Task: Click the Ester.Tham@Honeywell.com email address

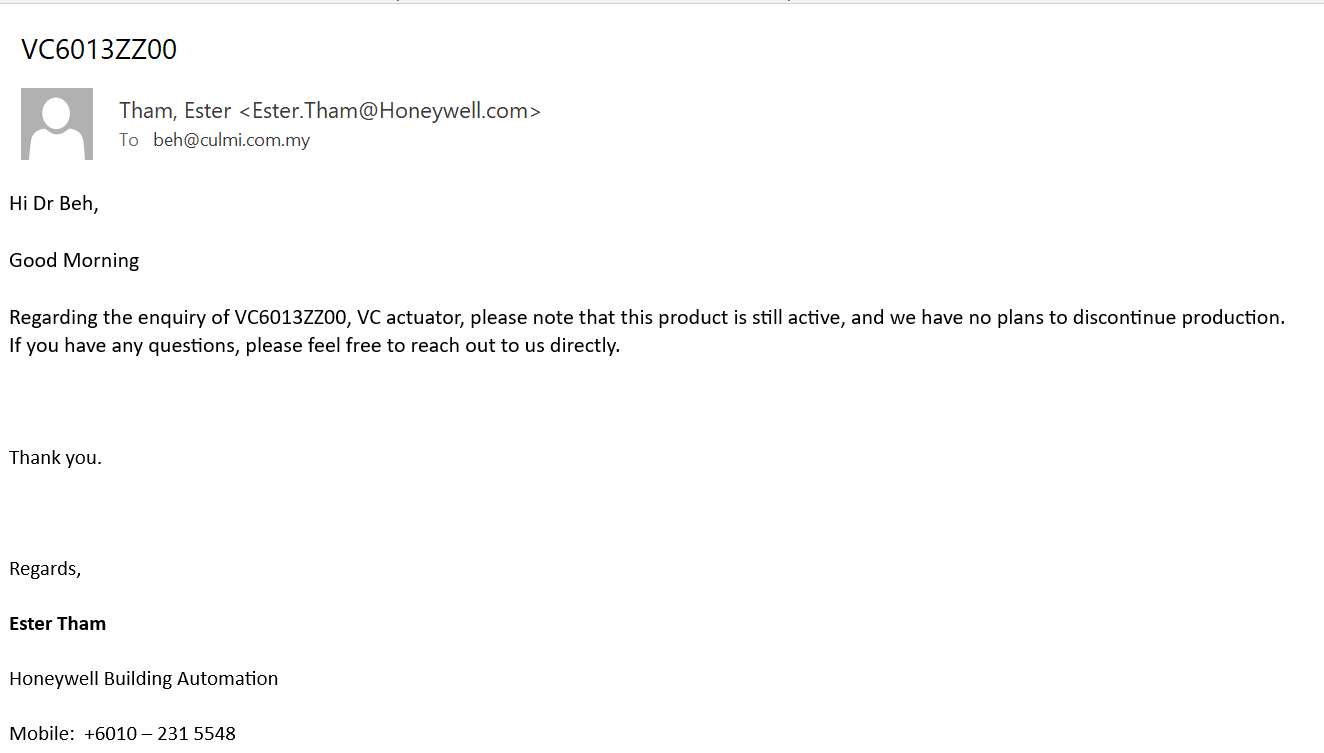Action: 391,111
